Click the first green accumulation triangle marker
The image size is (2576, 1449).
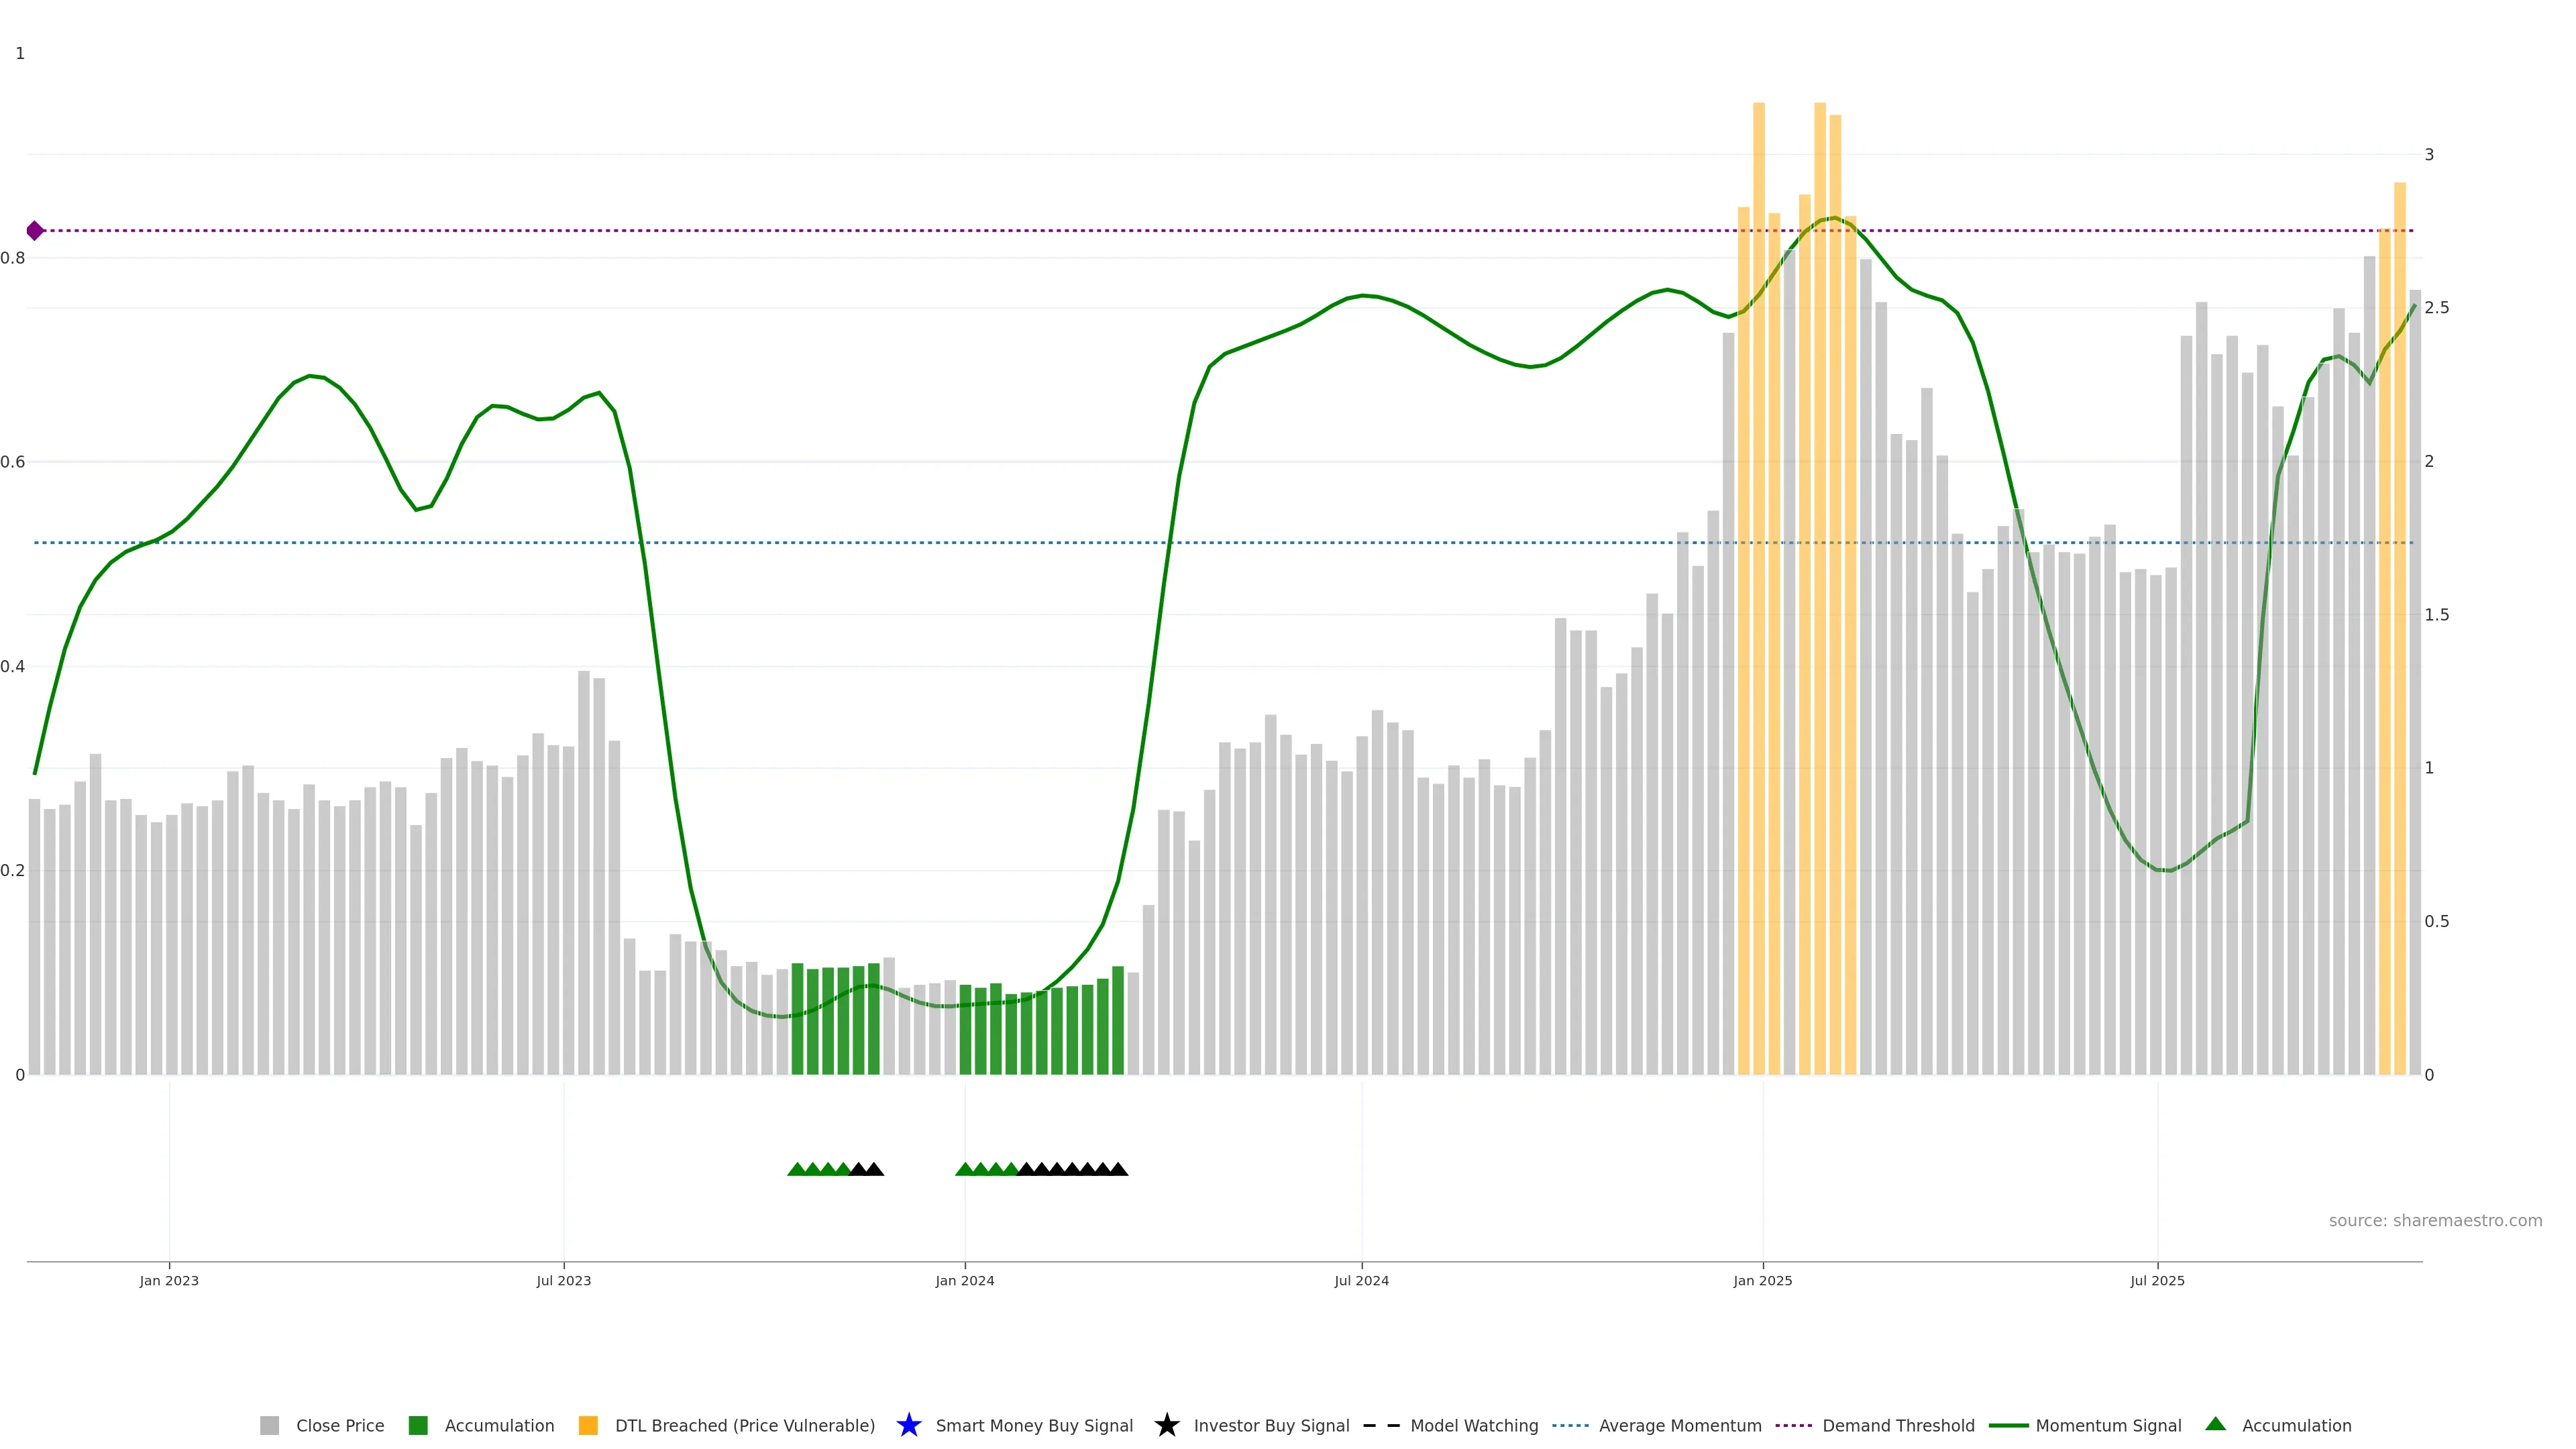pyautogui.click(x=797, y=1169)
